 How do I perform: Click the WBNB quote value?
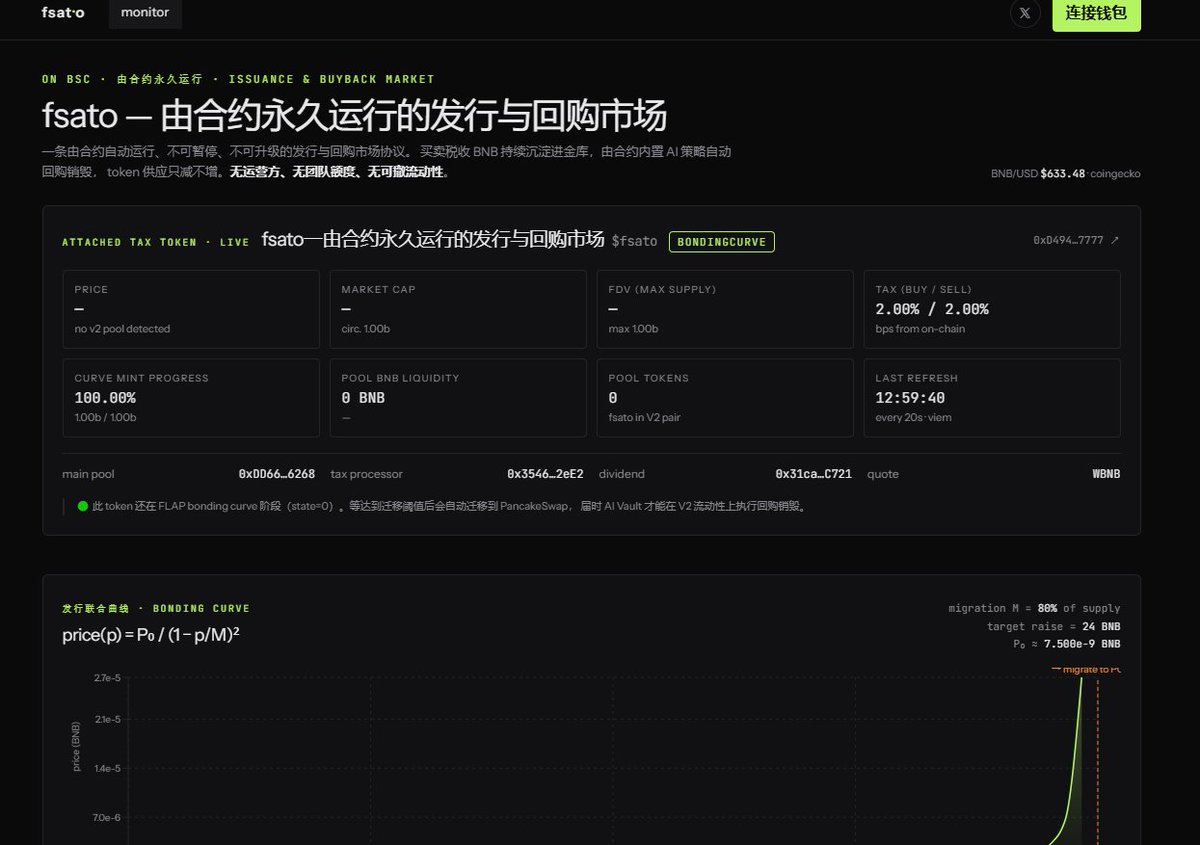[1106, 474]
